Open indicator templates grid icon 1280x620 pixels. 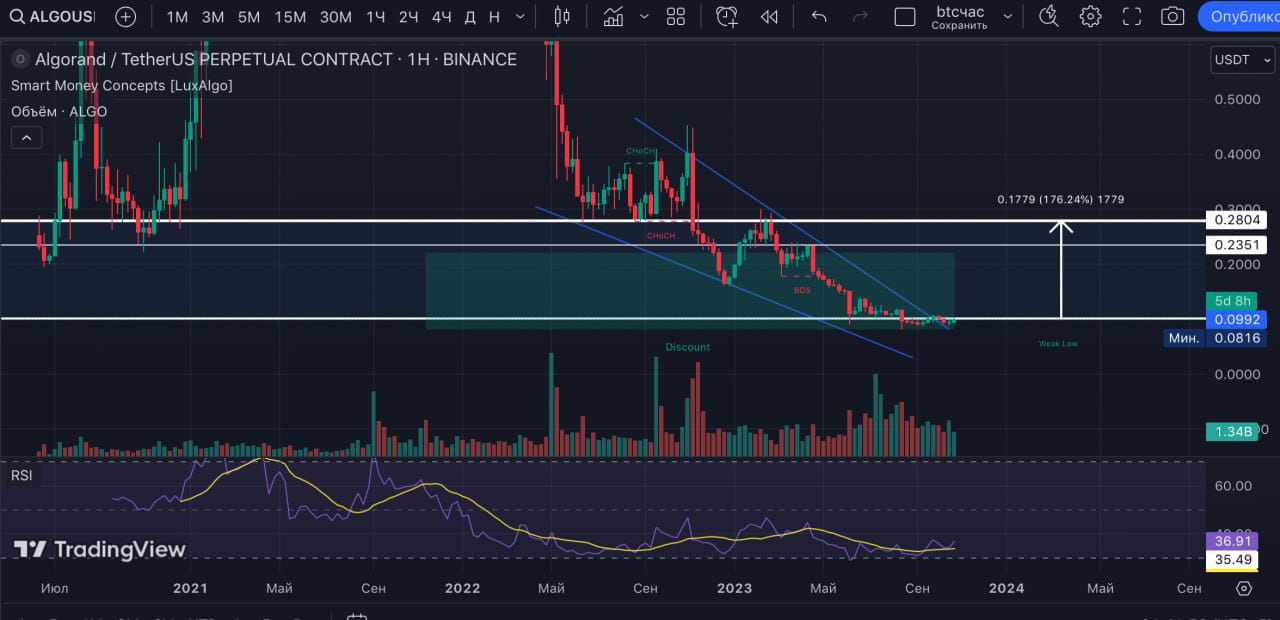click(x=676, y=17)
